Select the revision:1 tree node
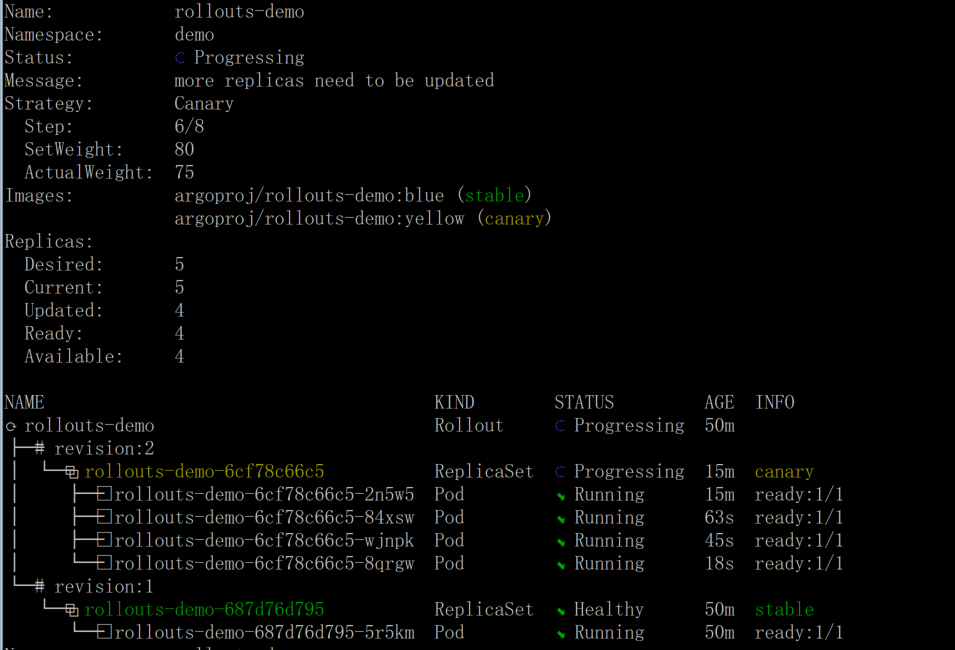The height and width of the screenshot is (650, 955). point(104,587)
